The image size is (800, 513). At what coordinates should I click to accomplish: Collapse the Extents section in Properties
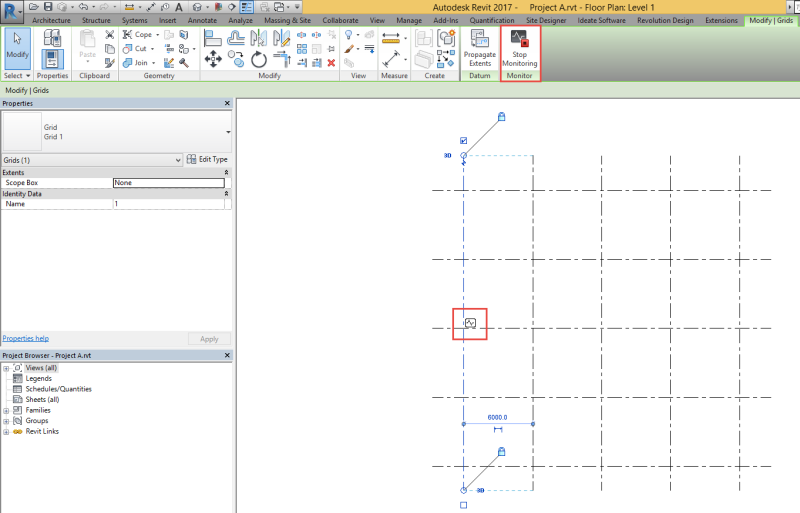click(x=227, y=173)
